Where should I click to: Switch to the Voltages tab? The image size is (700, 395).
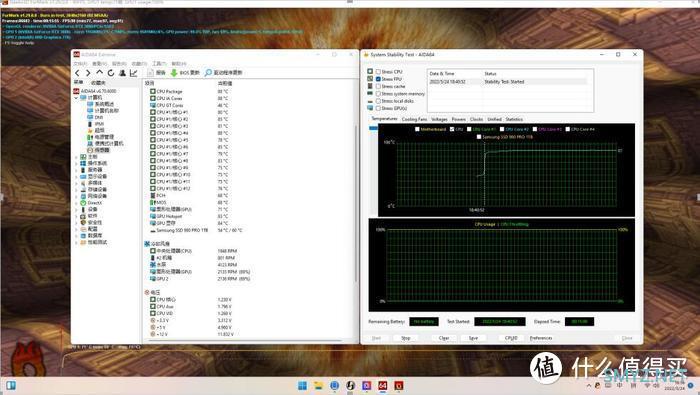pyautogui.click(x=439, y=119)
